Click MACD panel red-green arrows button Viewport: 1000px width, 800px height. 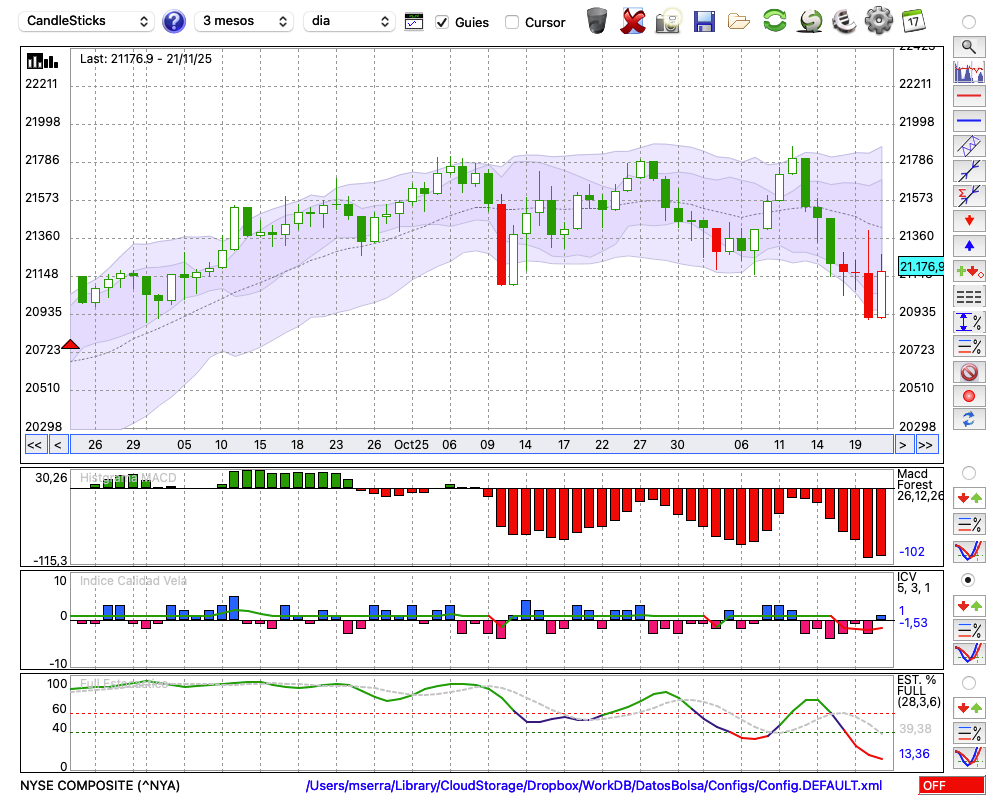click(x=969, y=498)
